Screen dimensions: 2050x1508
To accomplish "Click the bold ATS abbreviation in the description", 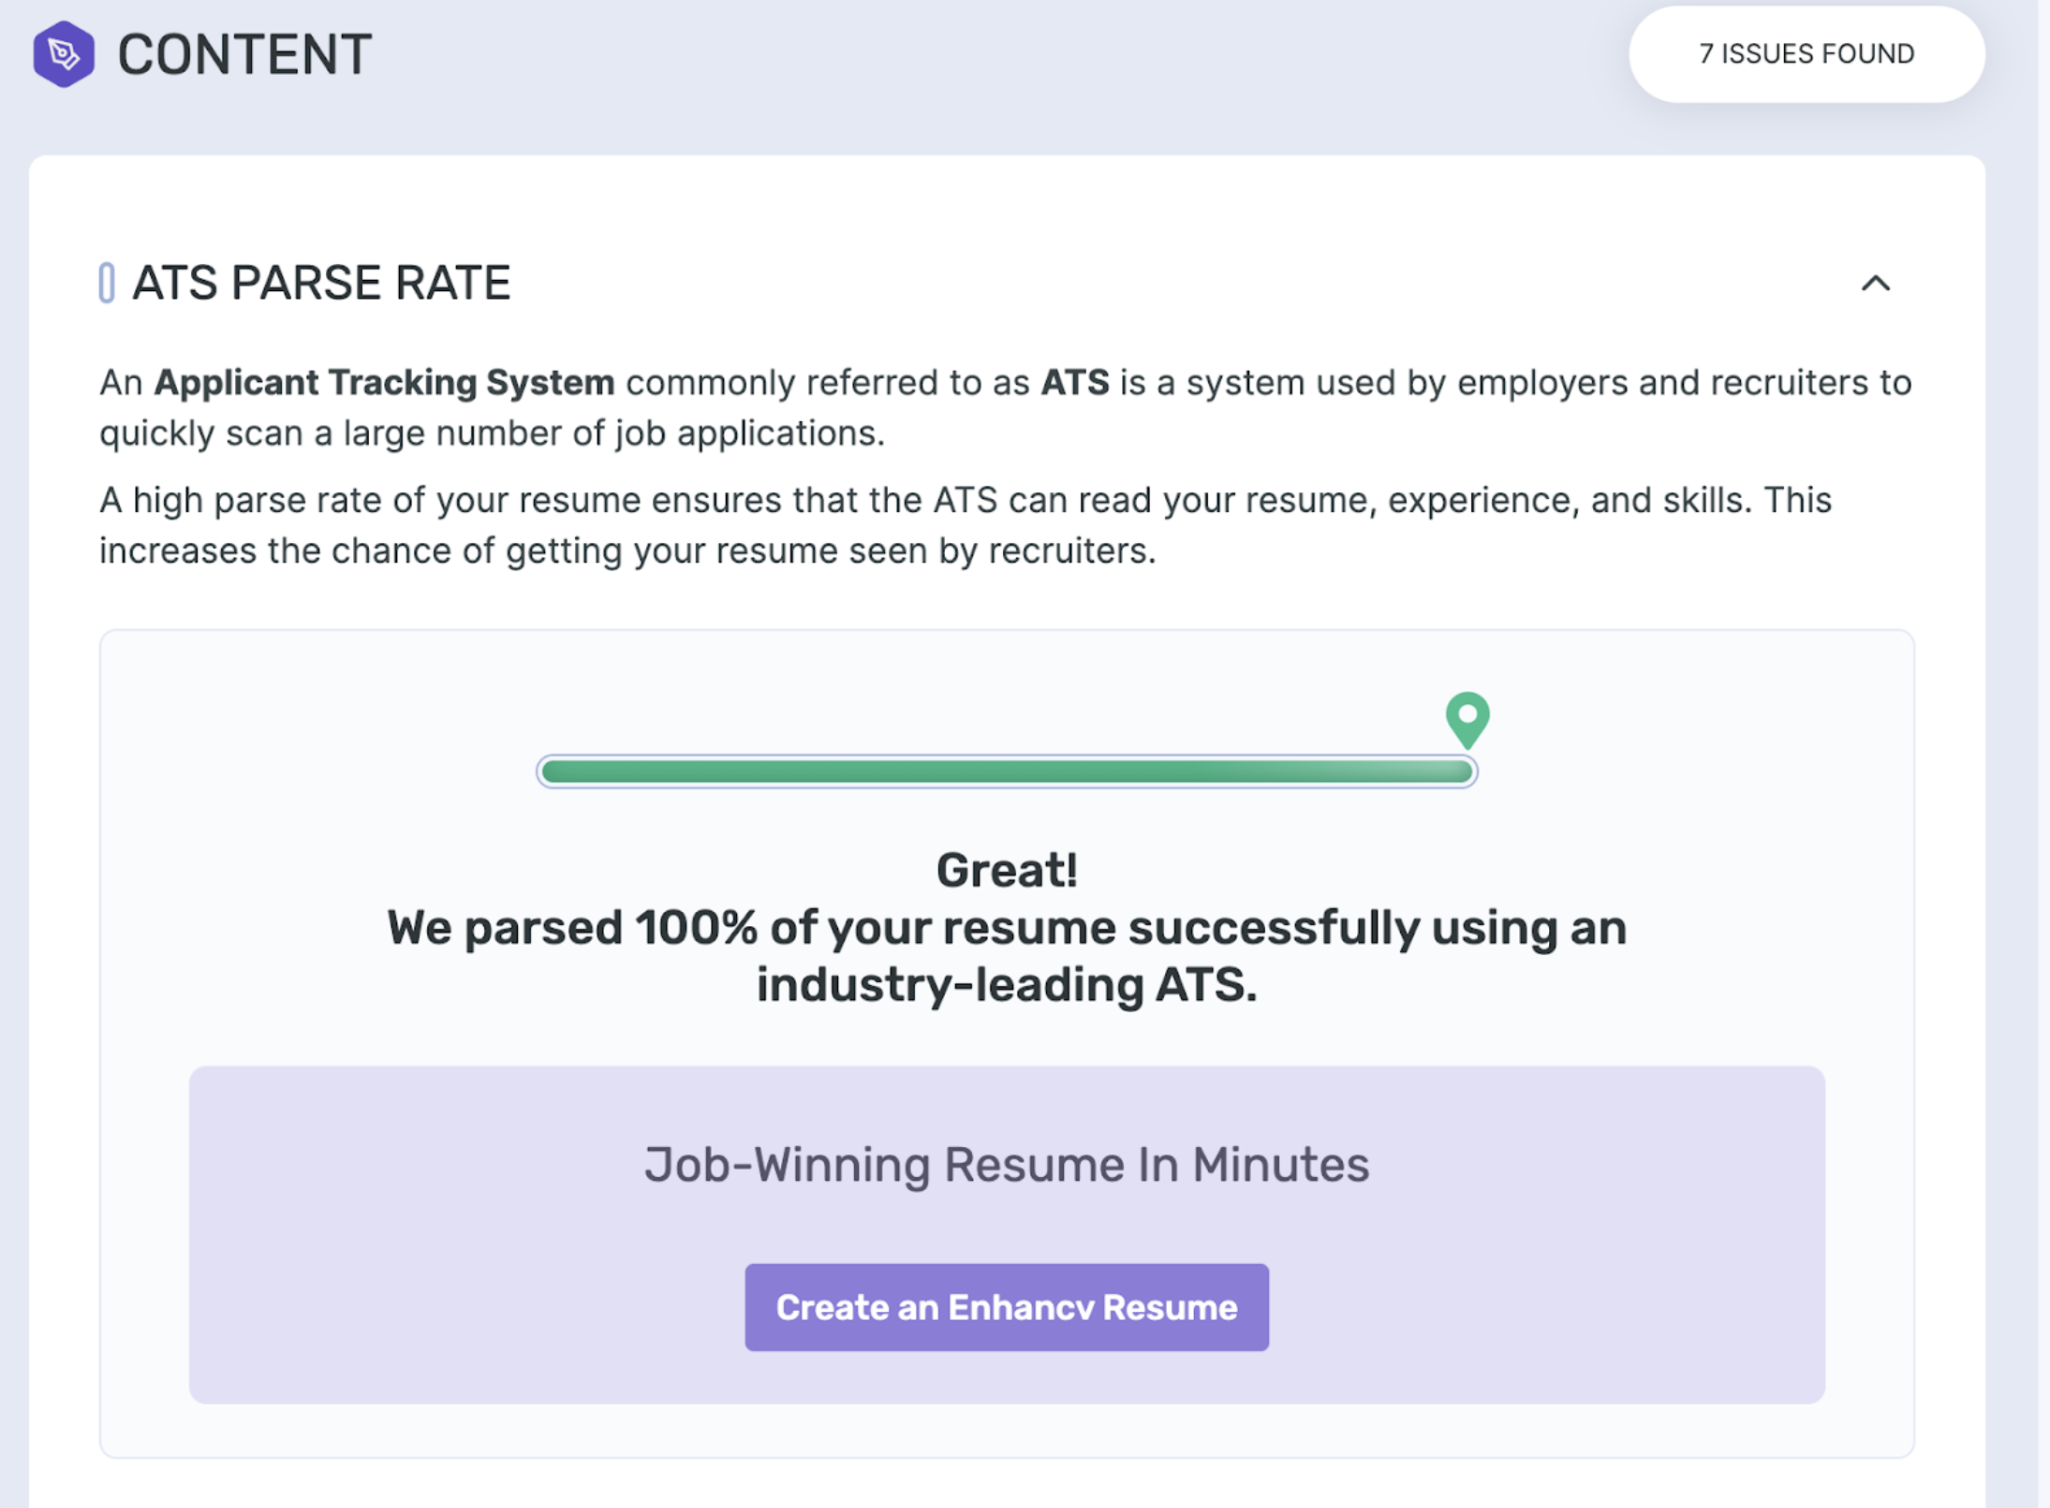I will [x=1074, y=382].
